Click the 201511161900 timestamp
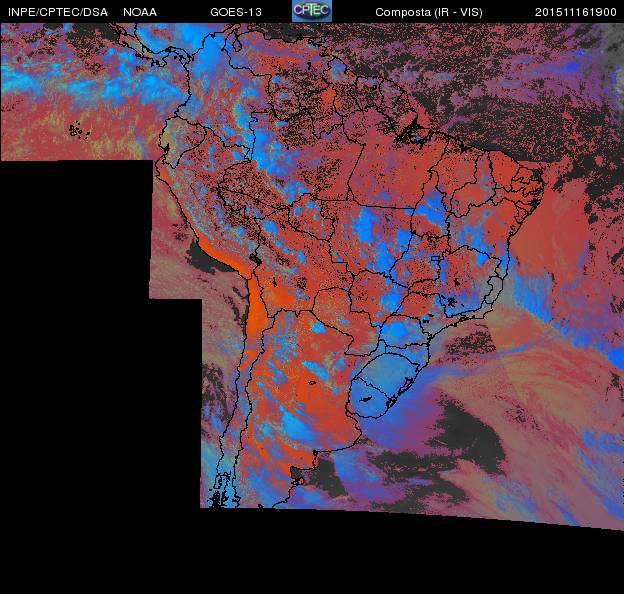The image size is (624, 594). click(575, 12)
